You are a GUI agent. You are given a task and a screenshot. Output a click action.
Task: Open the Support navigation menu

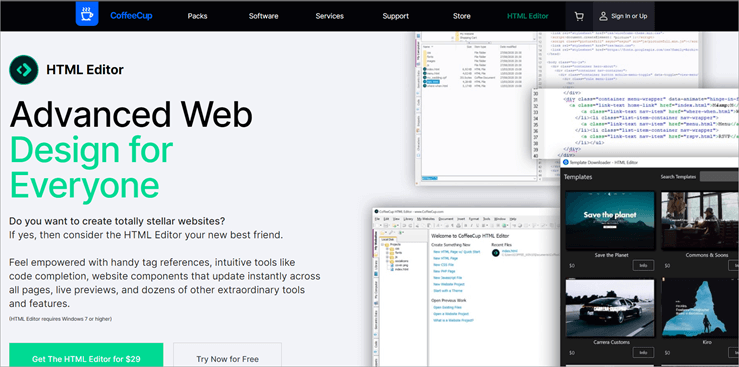tap(395, 16)
